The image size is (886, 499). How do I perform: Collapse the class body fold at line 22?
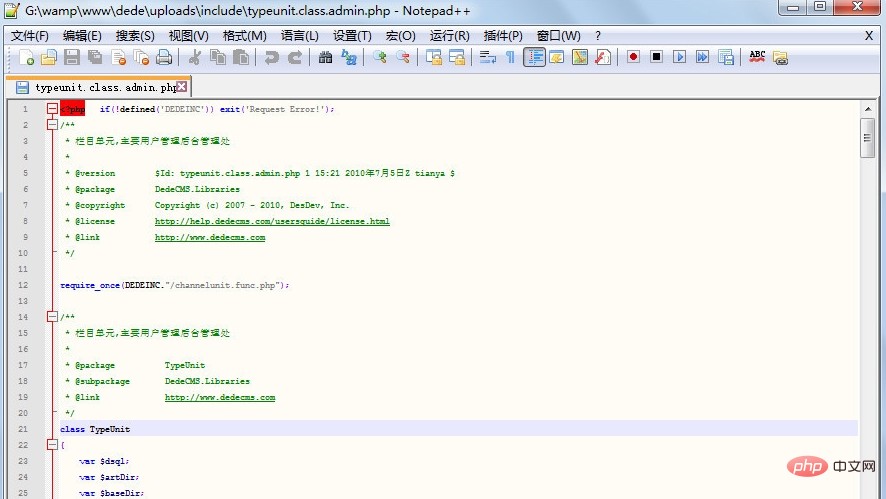click(52, 445)
